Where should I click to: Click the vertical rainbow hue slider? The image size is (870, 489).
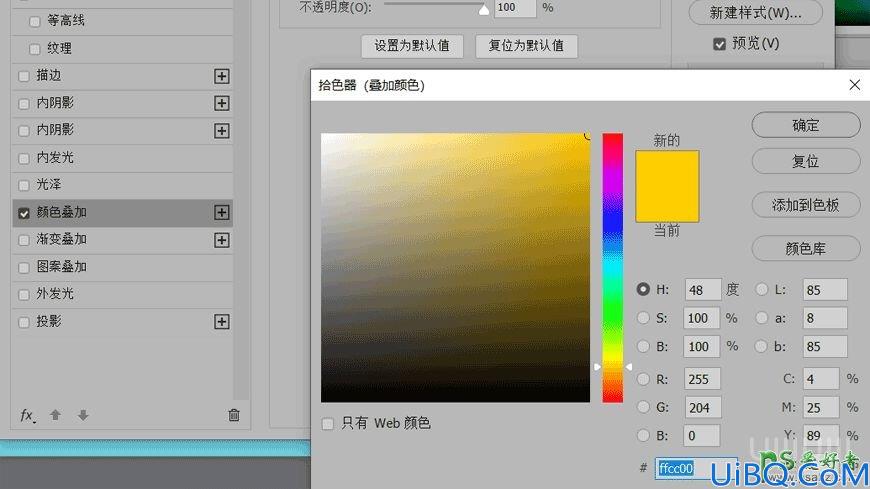click(613, 268)
